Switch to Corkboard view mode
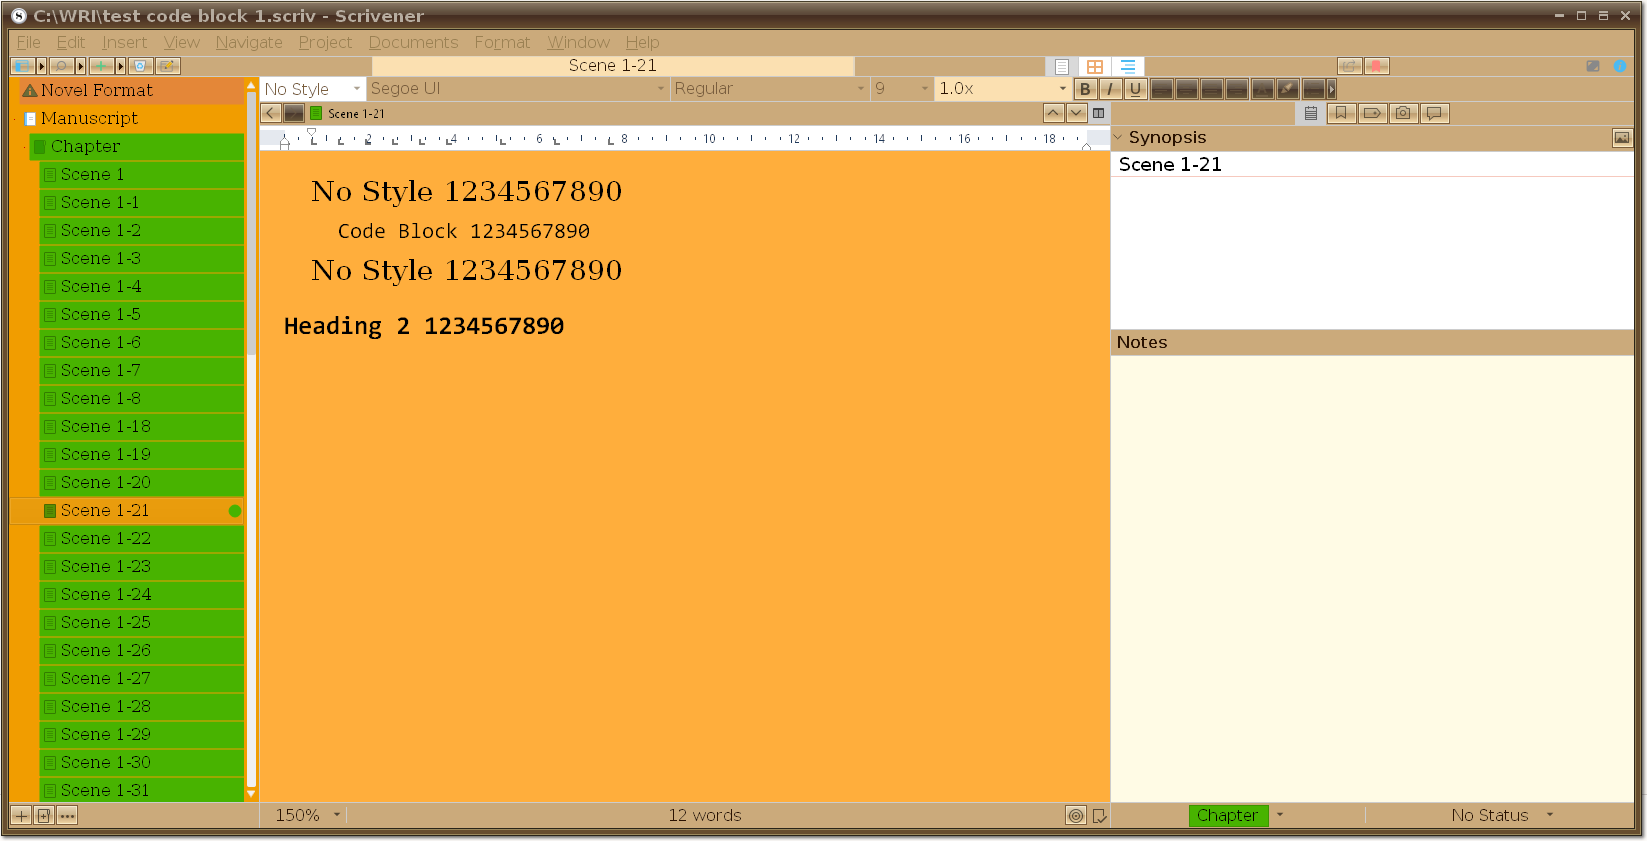 1095,66
